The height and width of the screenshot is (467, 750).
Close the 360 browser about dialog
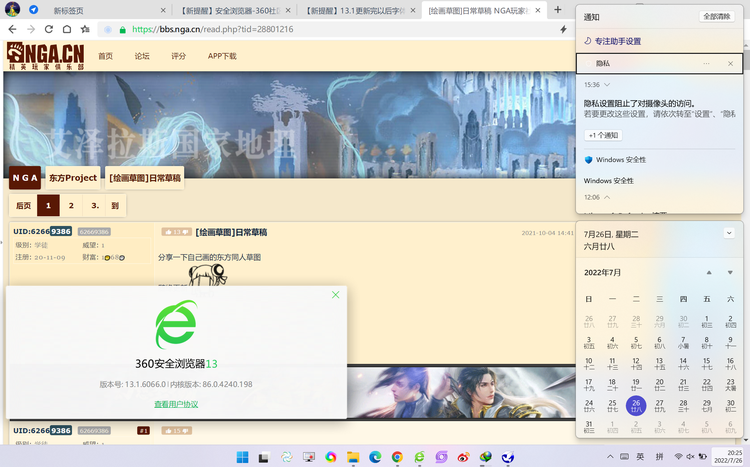[336, 295]
